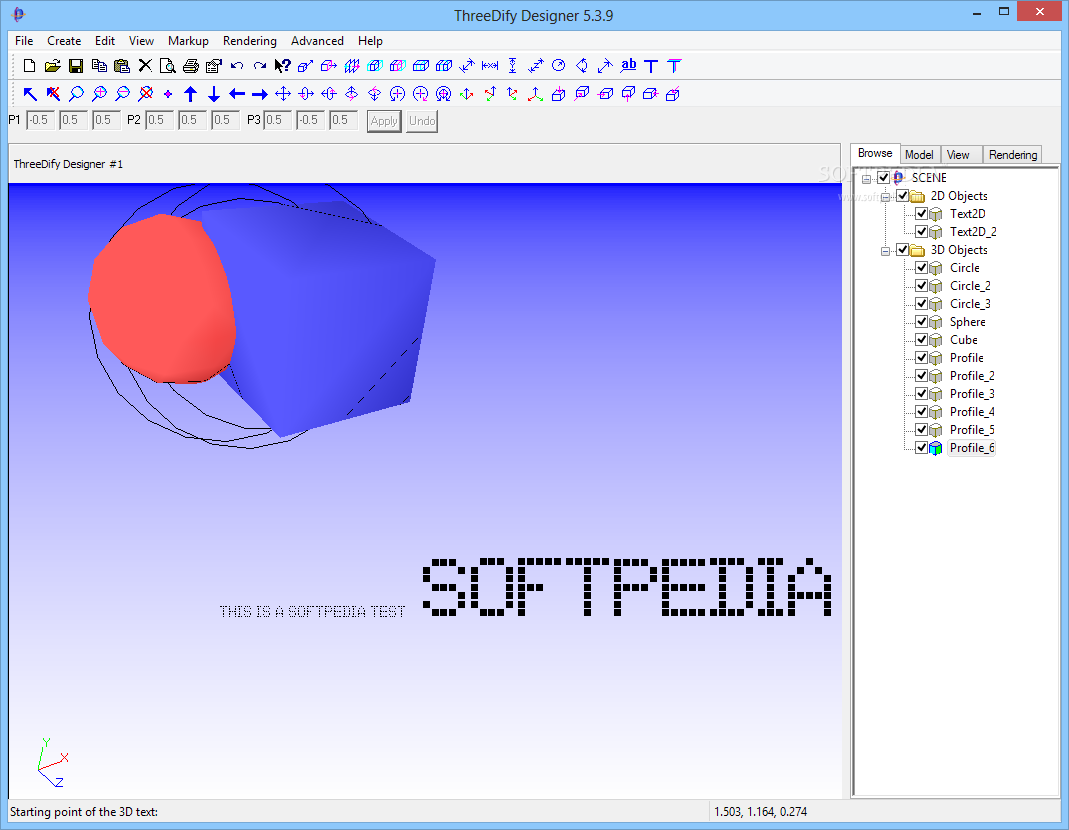
Task: Save the scene with the floppy disk icon
Action: pos(76,66)
